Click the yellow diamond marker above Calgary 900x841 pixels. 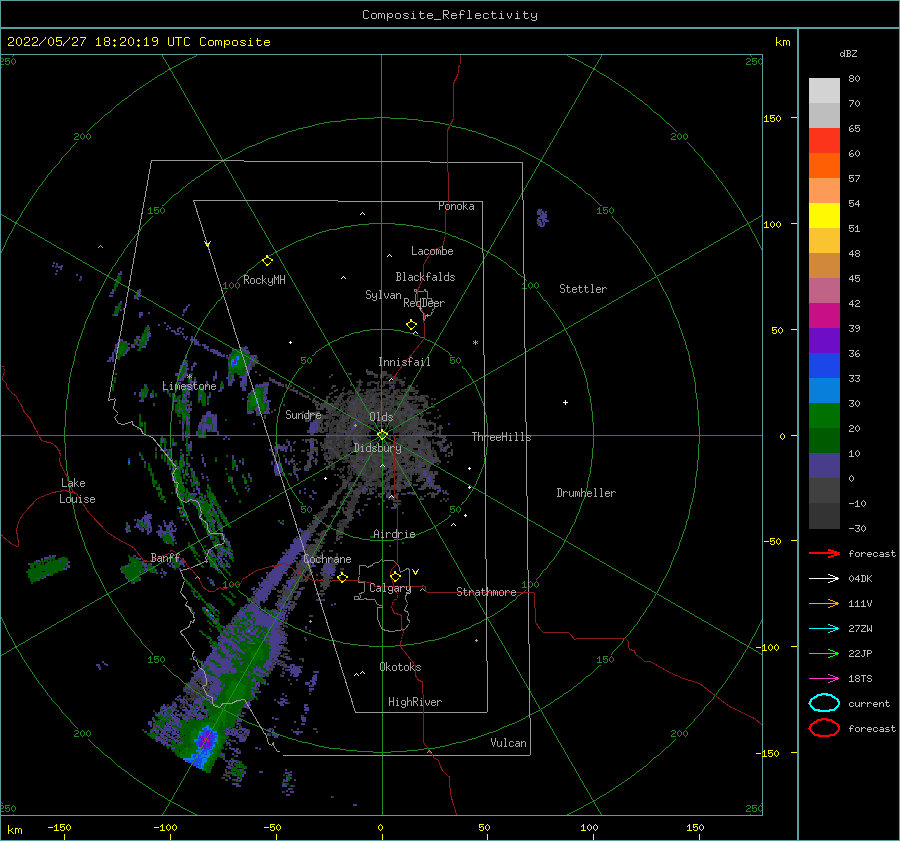(x=395, y=576)
